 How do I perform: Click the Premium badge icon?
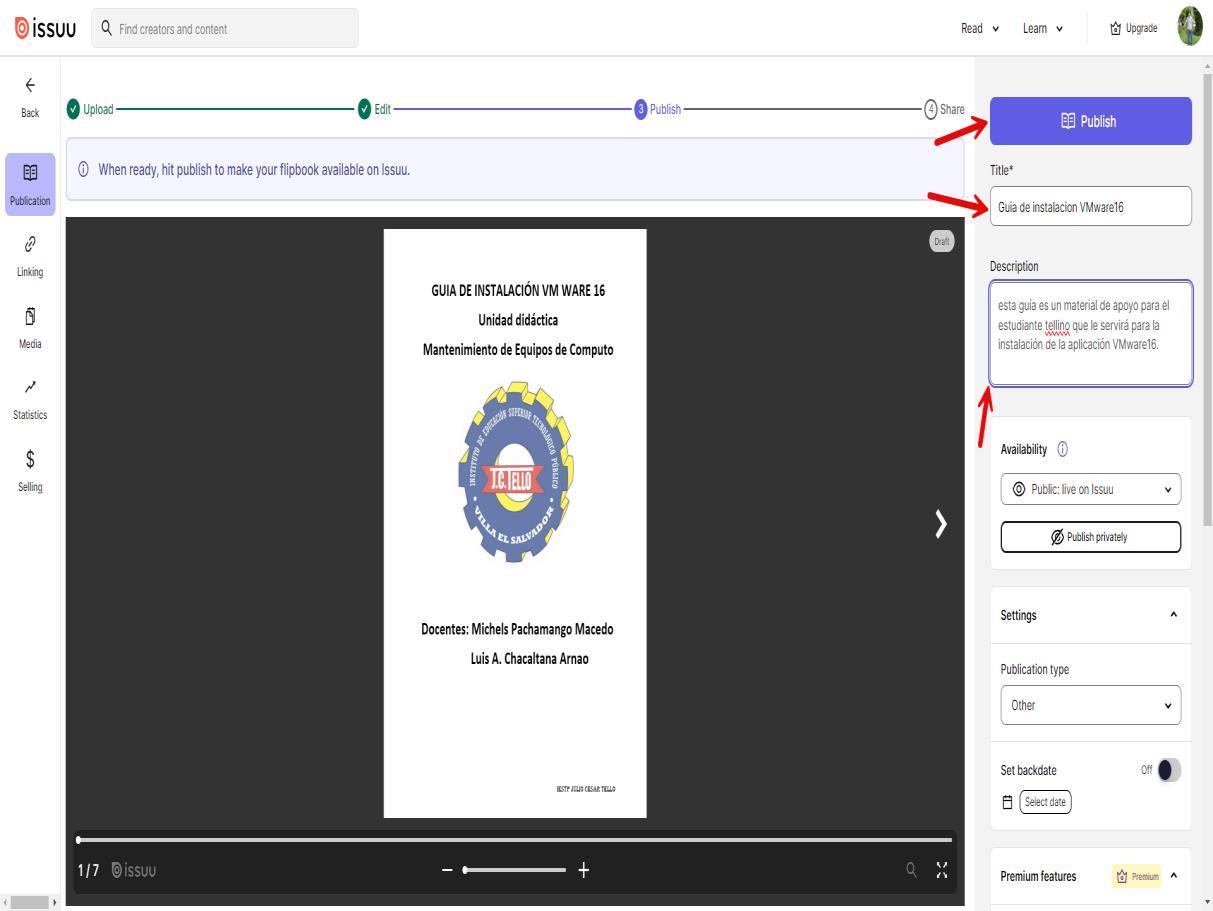1139,876
